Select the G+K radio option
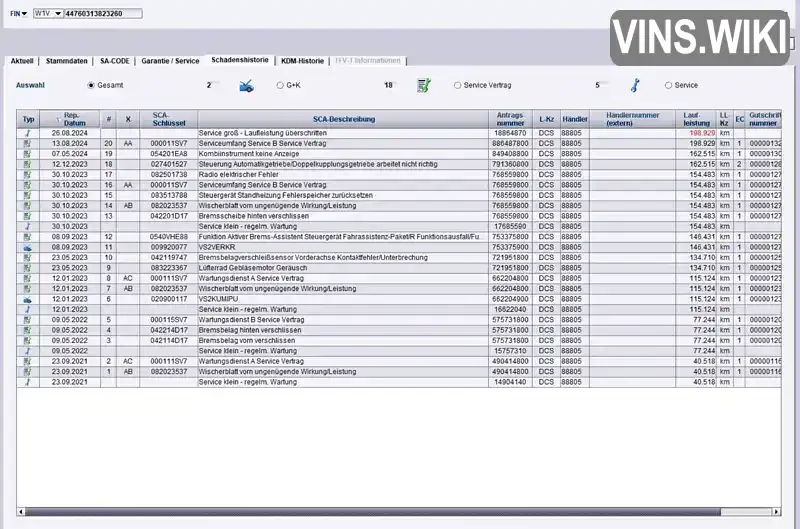The height and width of the screenshot is (529, 800). click(280, 86)
